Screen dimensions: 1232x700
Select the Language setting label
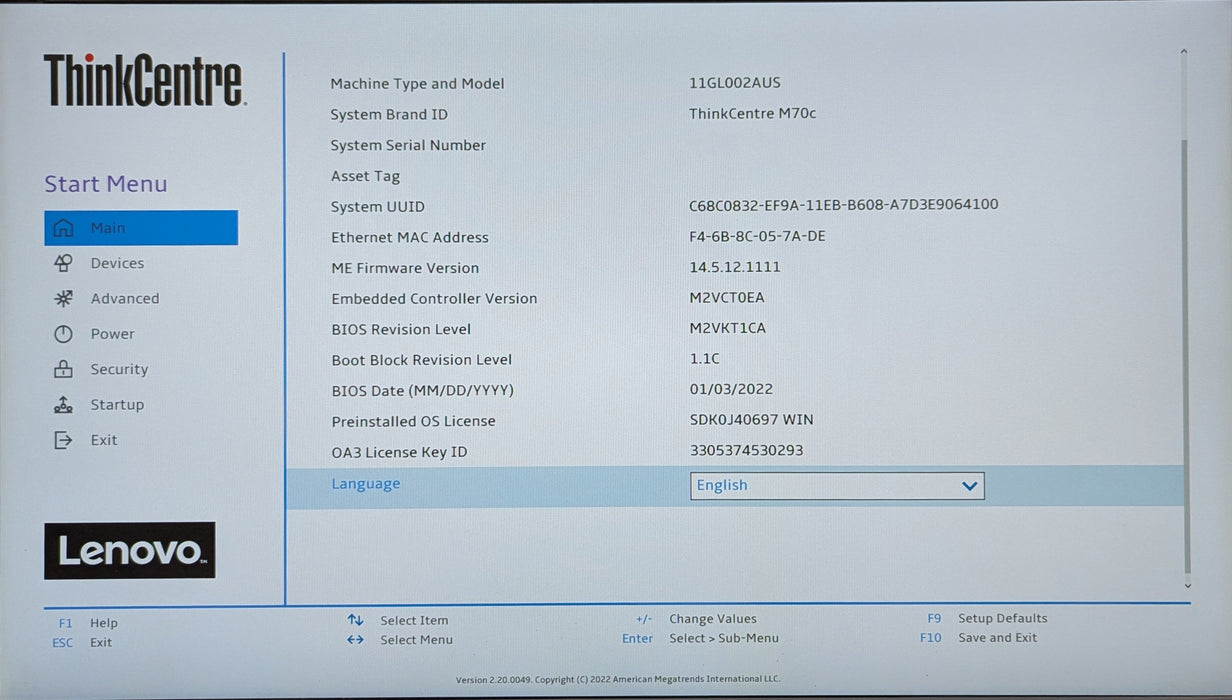click(x=366, y=484)
